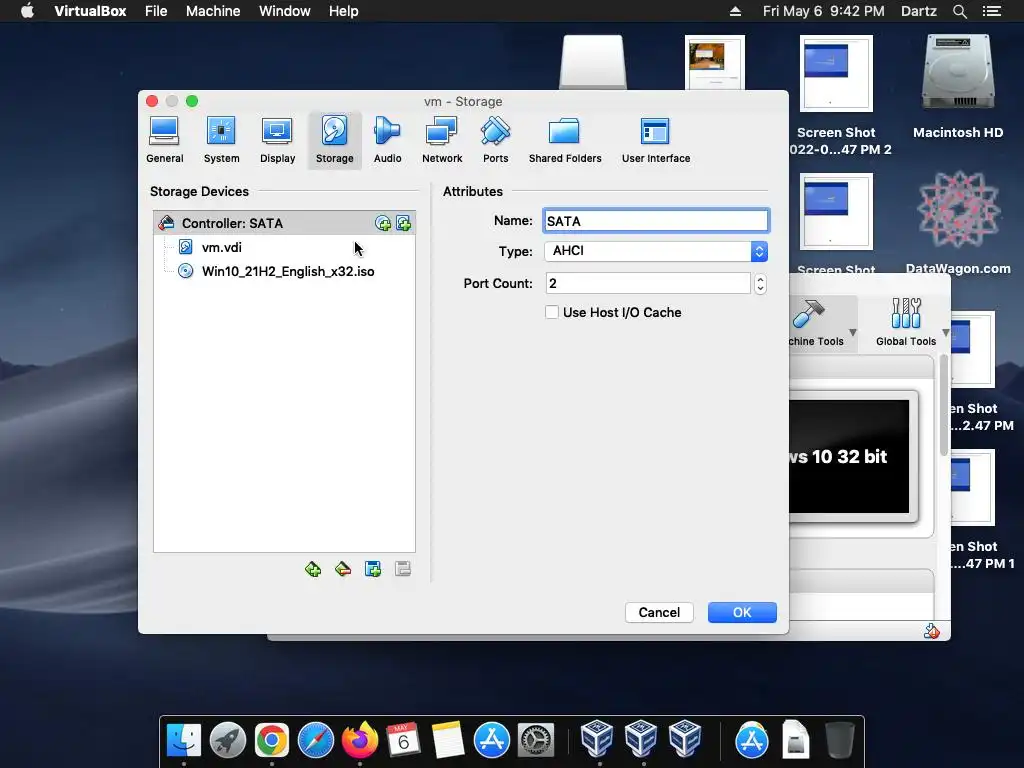Image resolution: width=1024 pixels, height=768 pixels.
Task: Open Firefox from the dock
Action: 360,741
